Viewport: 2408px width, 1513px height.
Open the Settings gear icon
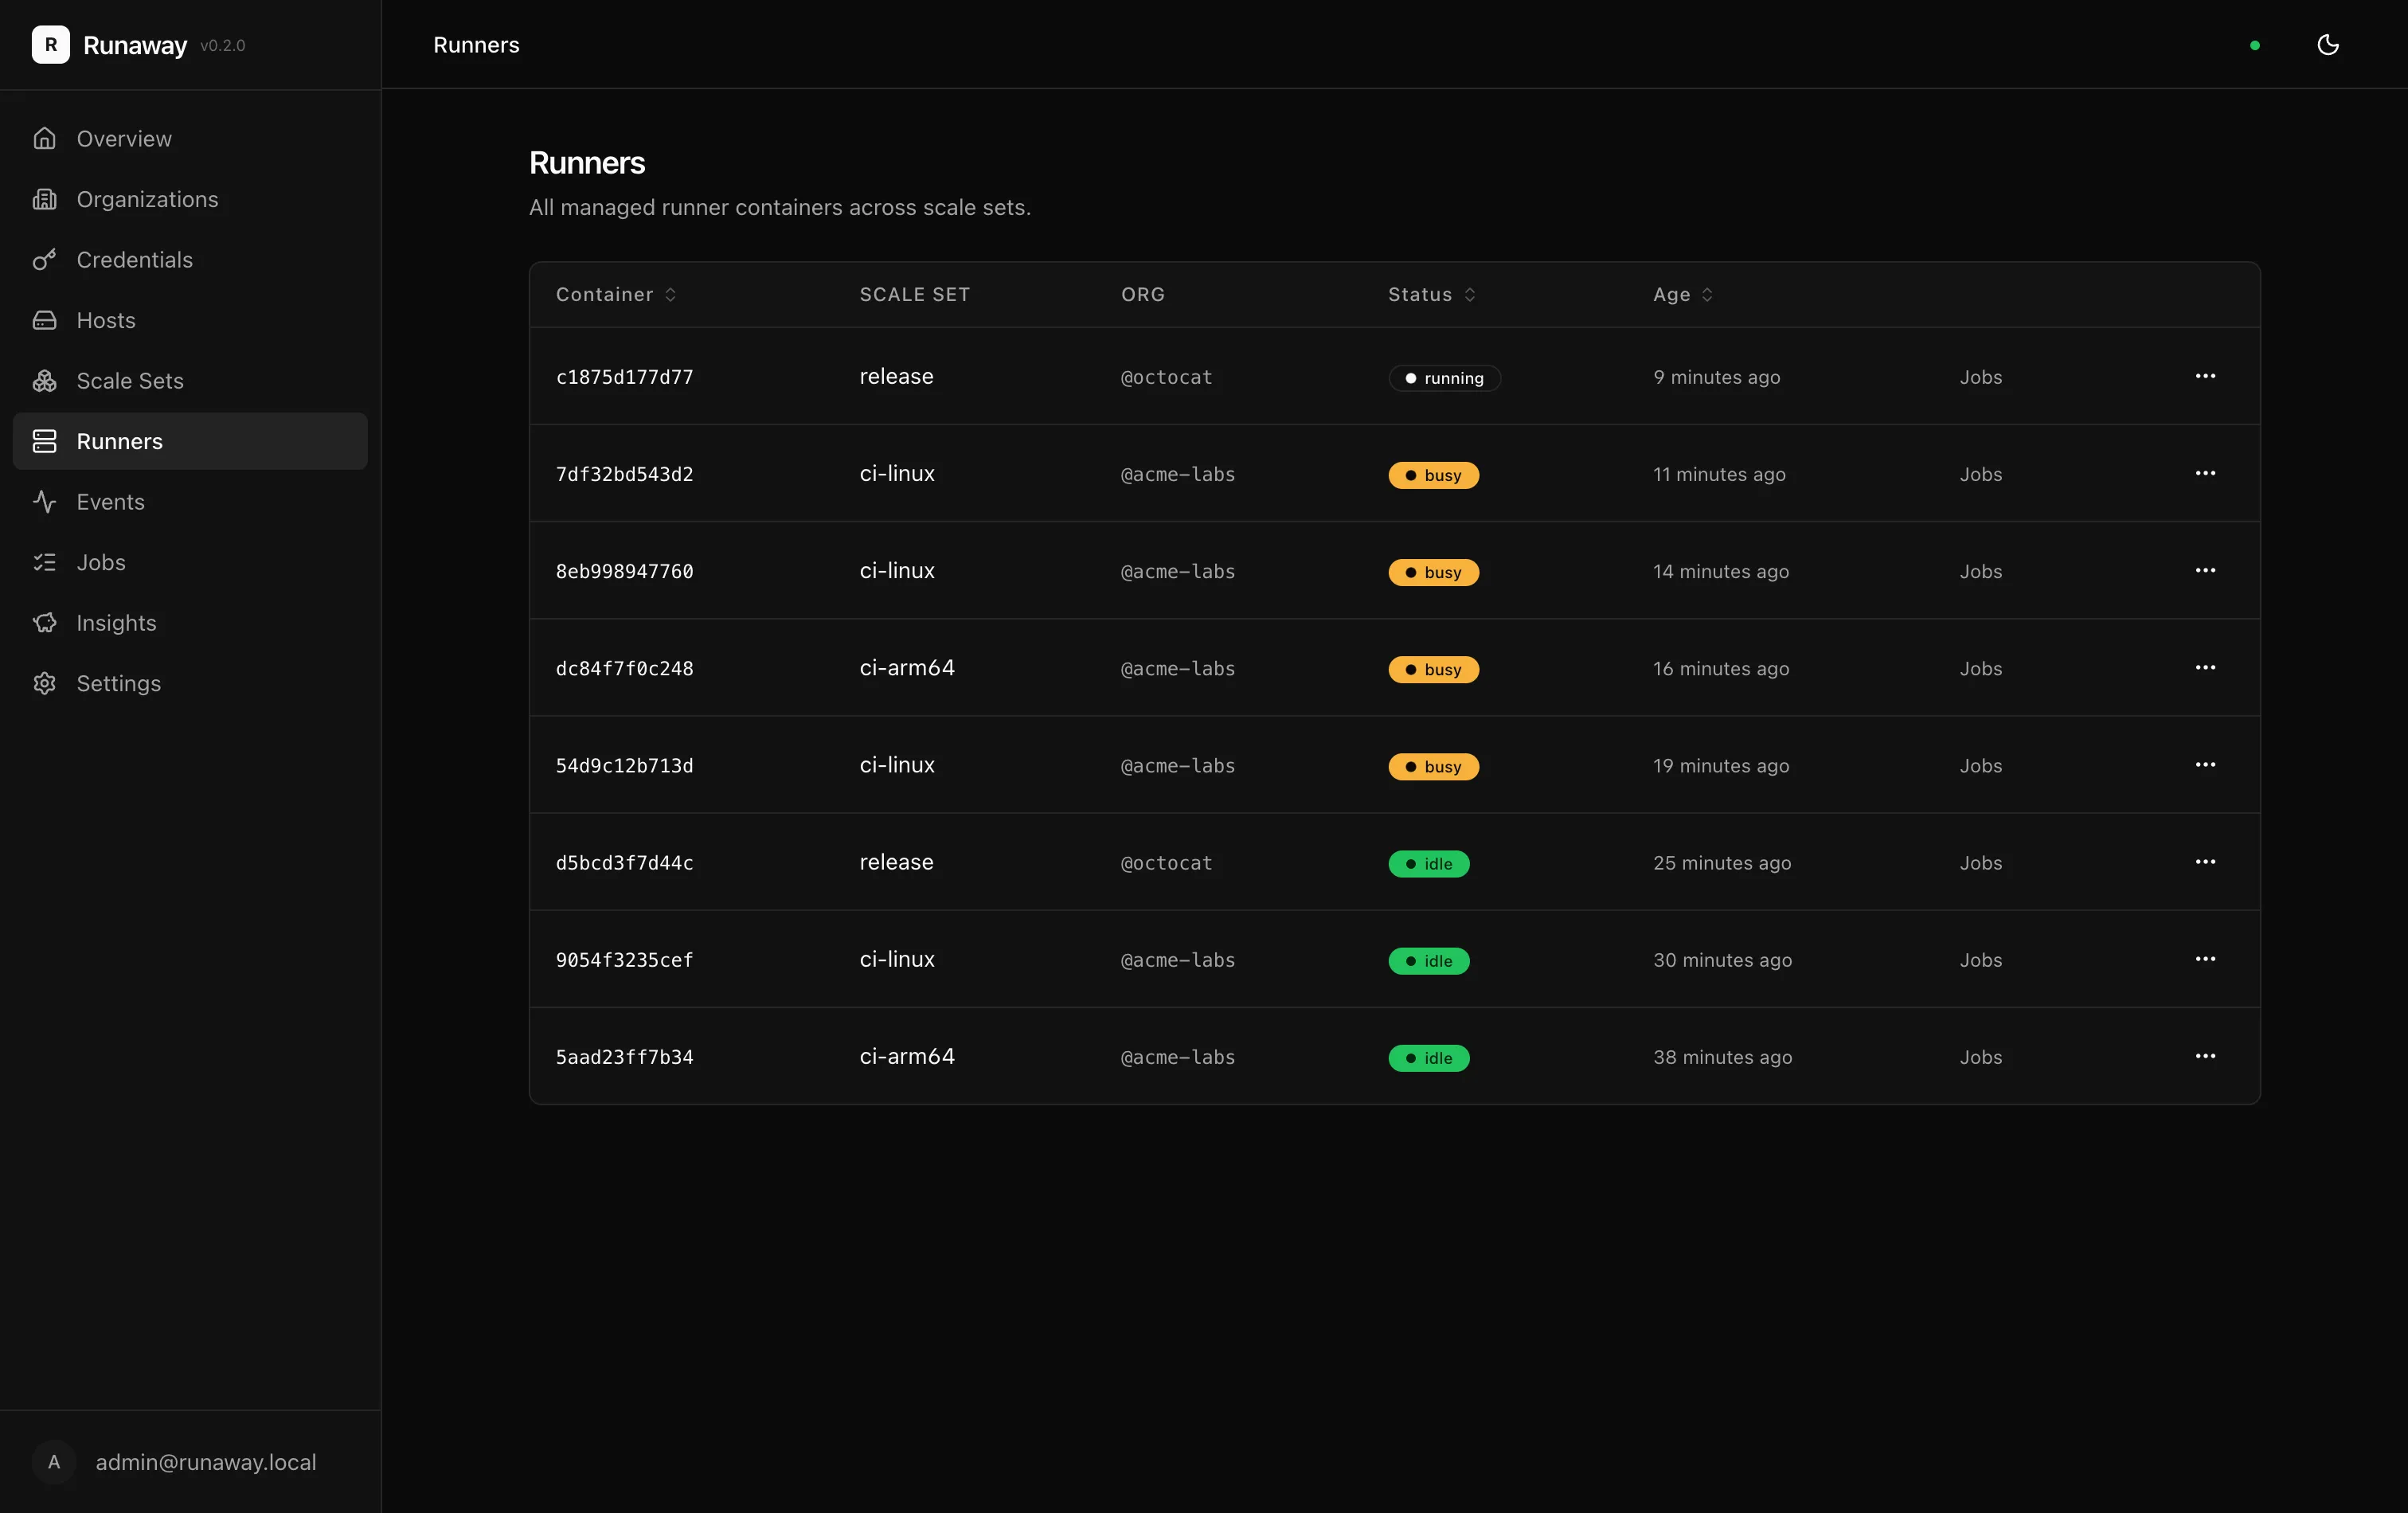[x=44, y=683]
